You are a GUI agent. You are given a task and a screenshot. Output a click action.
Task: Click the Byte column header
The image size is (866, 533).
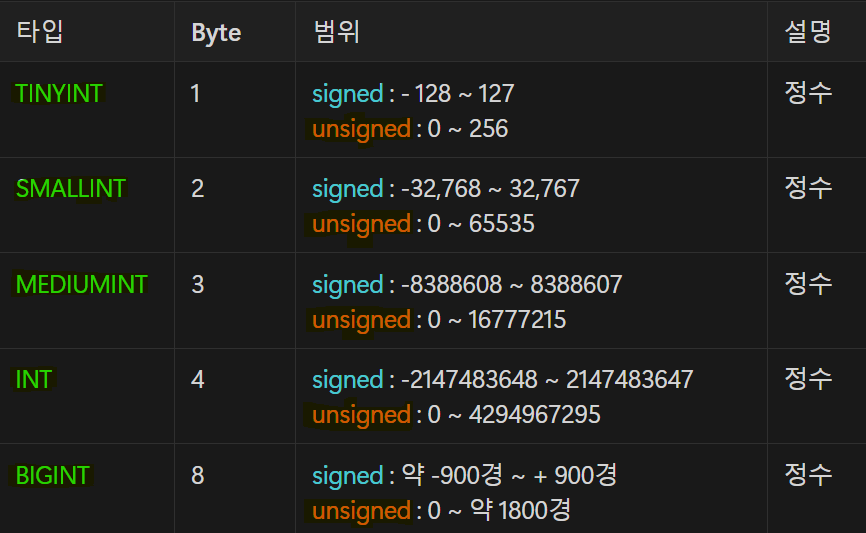pos(216,33)
